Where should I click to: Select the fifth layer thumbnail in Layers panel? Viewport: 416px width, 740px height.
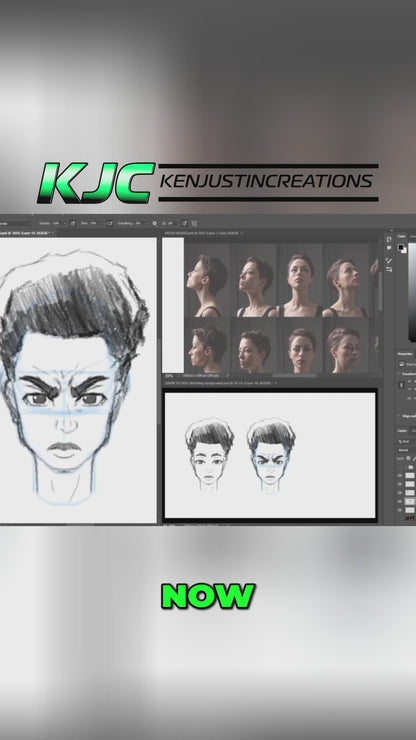tap(410, 510)
